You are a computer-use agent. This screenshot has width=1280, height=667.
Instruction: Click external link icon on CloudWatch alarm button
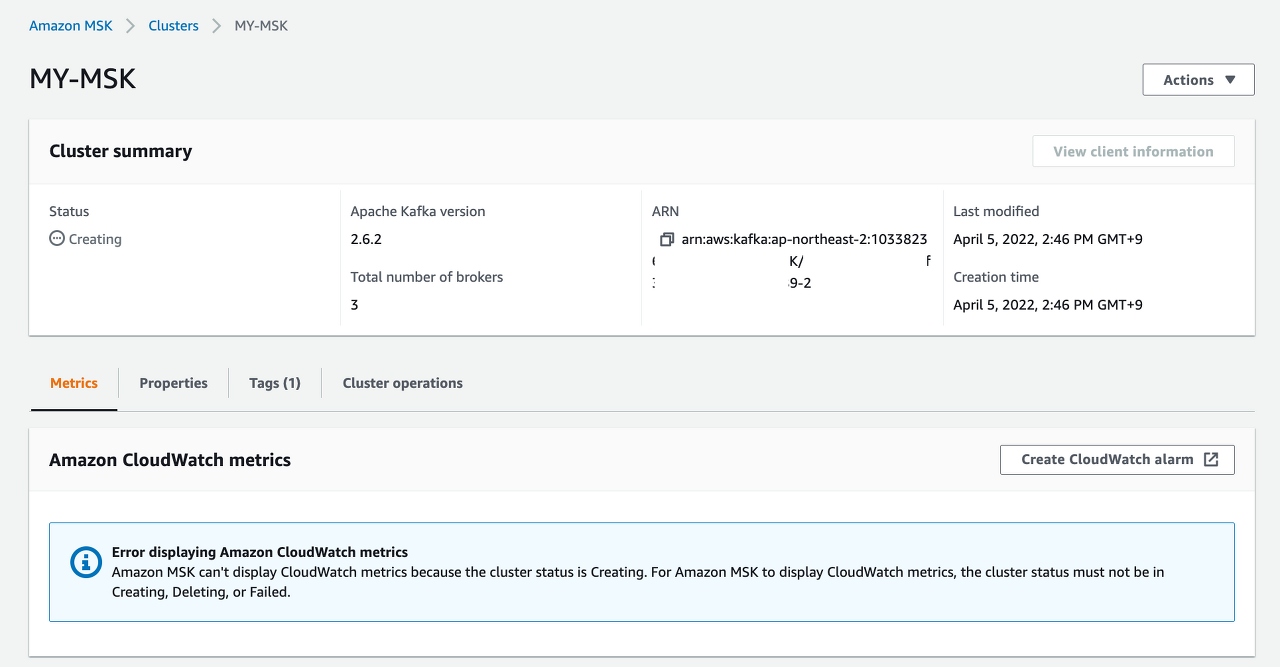click(1211, 459)
